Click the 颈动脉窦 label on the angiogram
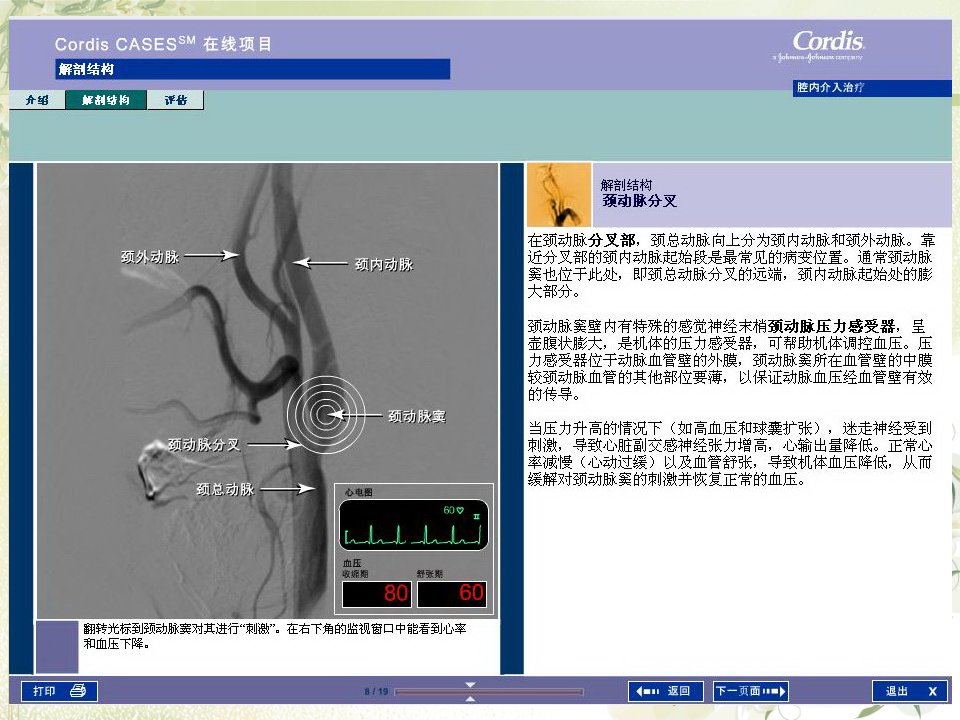This screenshot has height=720, width=960. tap(417, 416)
